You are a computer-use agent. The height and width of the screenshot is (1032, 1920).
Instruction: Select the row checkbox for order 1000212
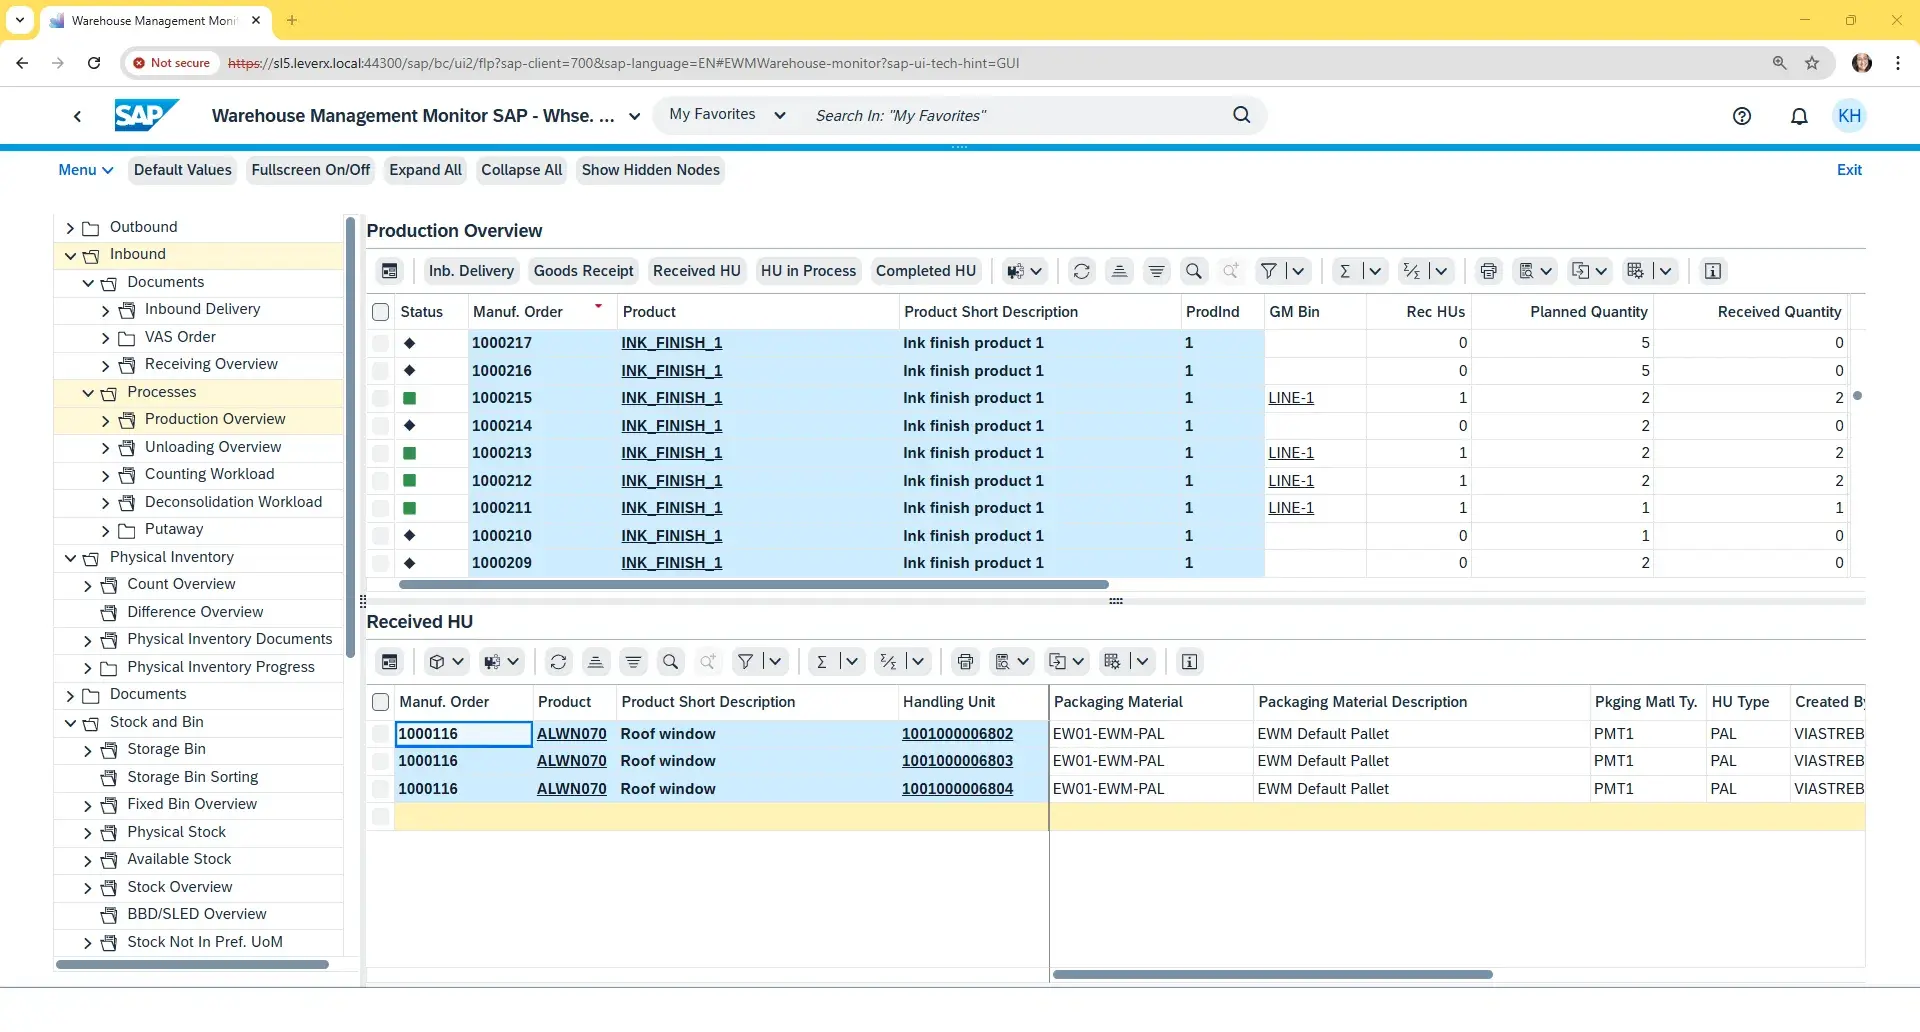point(380,481)
